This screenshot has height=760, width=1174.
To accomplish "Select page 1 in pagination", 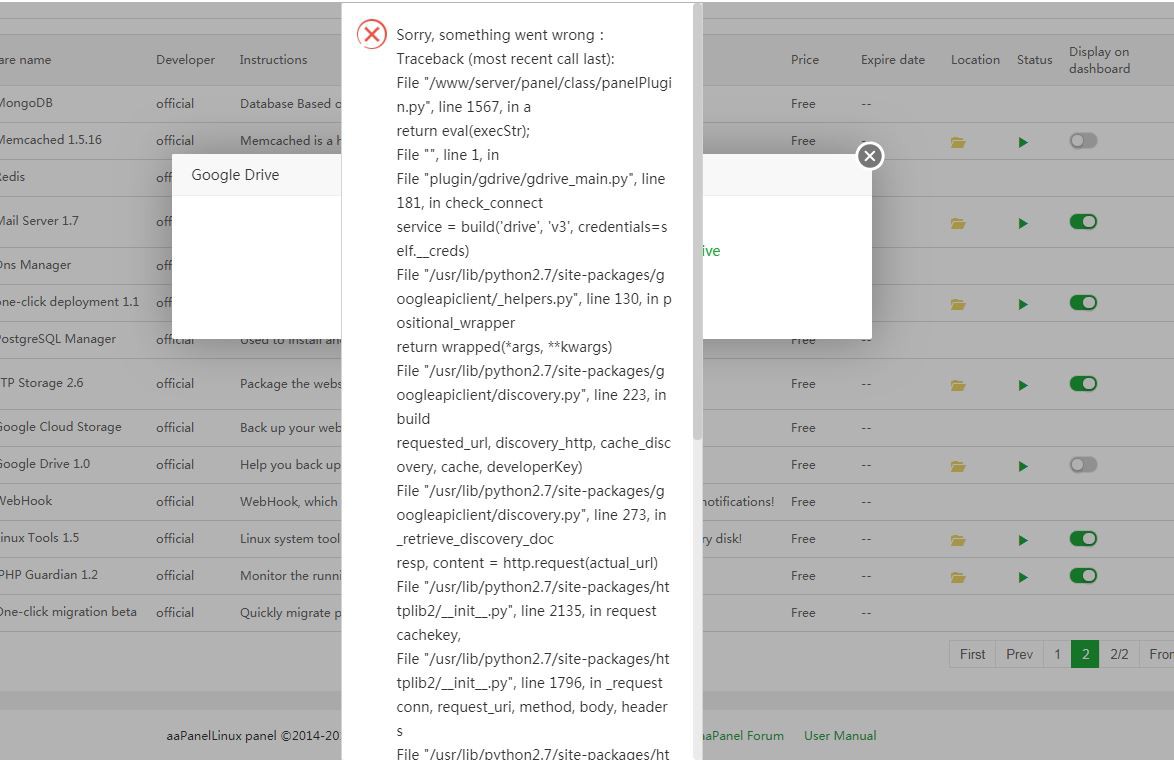I will click(1057, 654).
